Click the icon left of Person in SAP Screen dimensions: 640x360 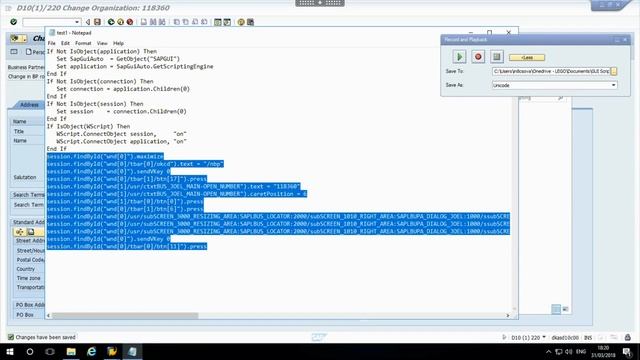click(x=14, y=52)
